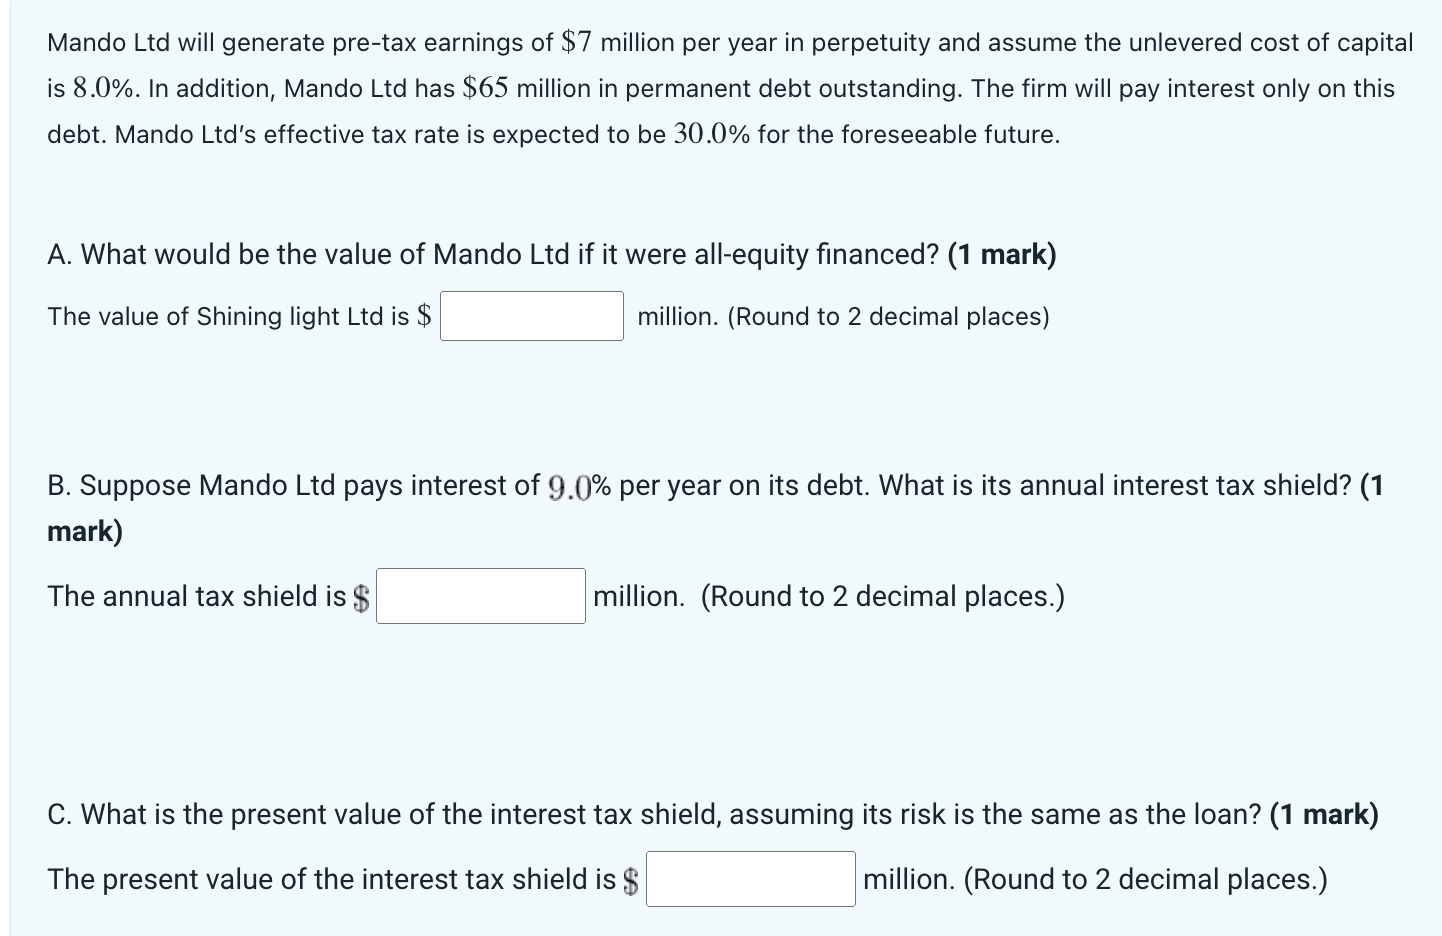The image size is (1442, 936).
Task: Click the dollar sign before part C's box
Action: (631, 879)
